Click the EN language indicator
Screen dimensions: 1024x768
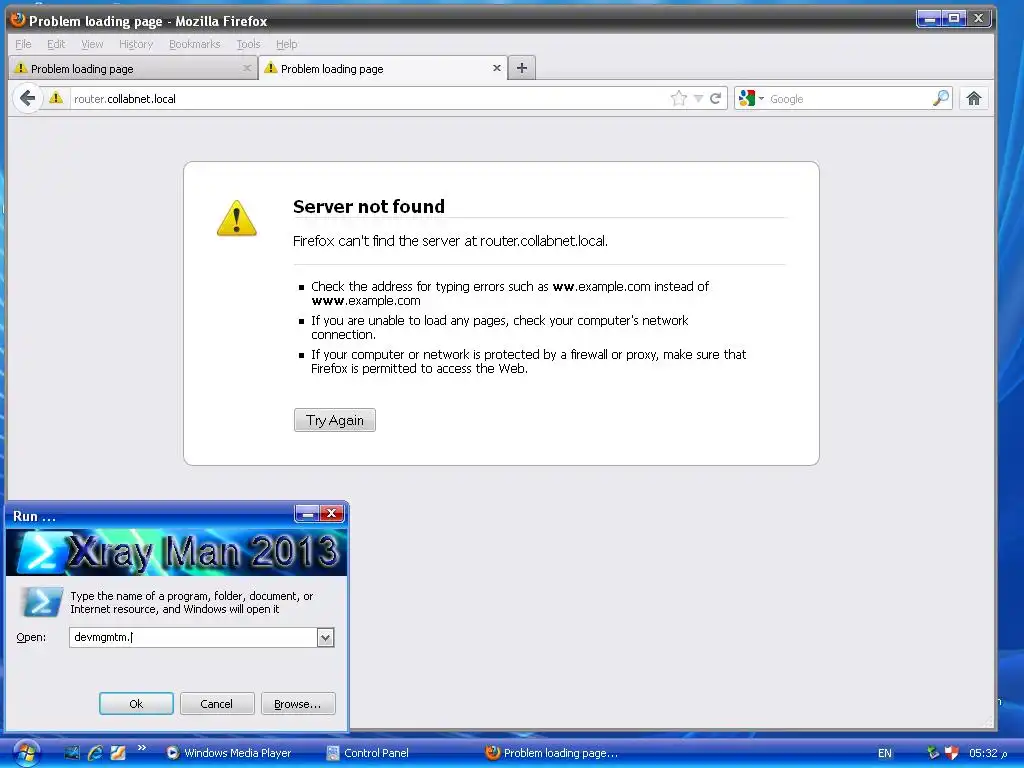pos(884,753)
